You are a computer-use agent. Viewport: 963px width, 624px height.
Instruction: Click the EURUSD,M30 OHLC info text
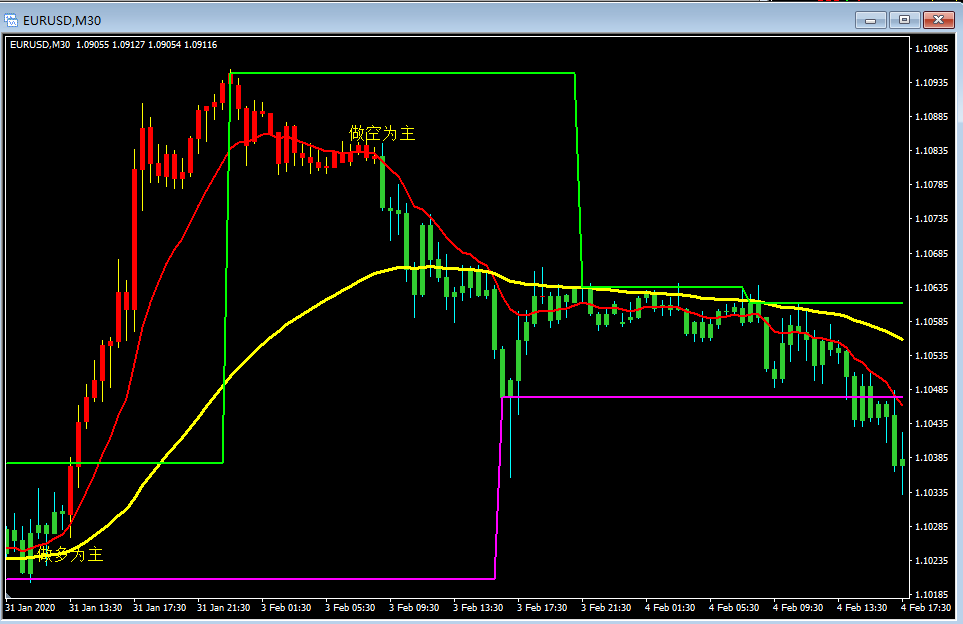113,44
